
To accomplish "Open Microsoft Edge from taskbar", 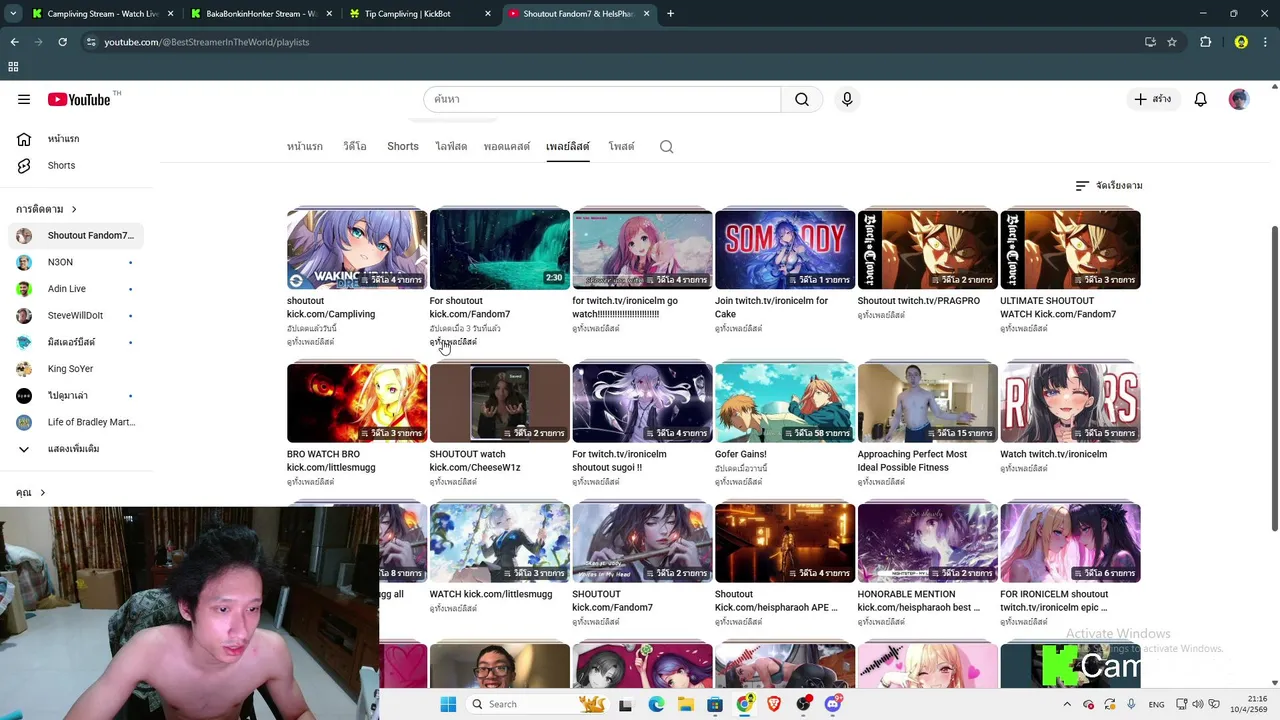I will [656, 704].
